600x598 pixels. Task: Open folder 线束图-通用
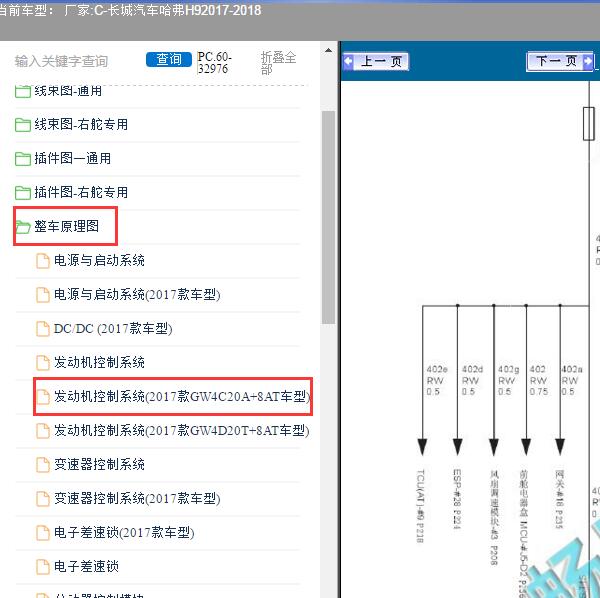(68, 91)
